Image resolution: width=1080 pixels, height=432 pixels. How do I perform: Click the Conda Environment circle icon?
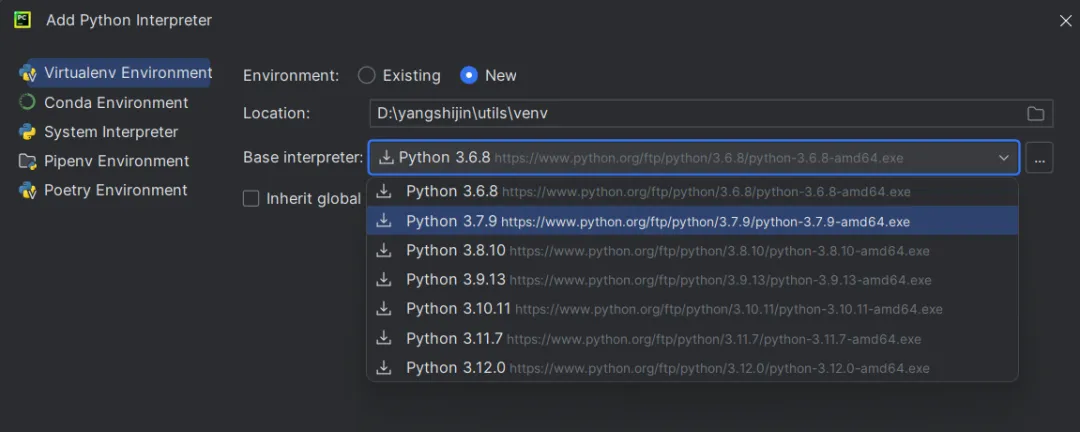coord(28,102)
